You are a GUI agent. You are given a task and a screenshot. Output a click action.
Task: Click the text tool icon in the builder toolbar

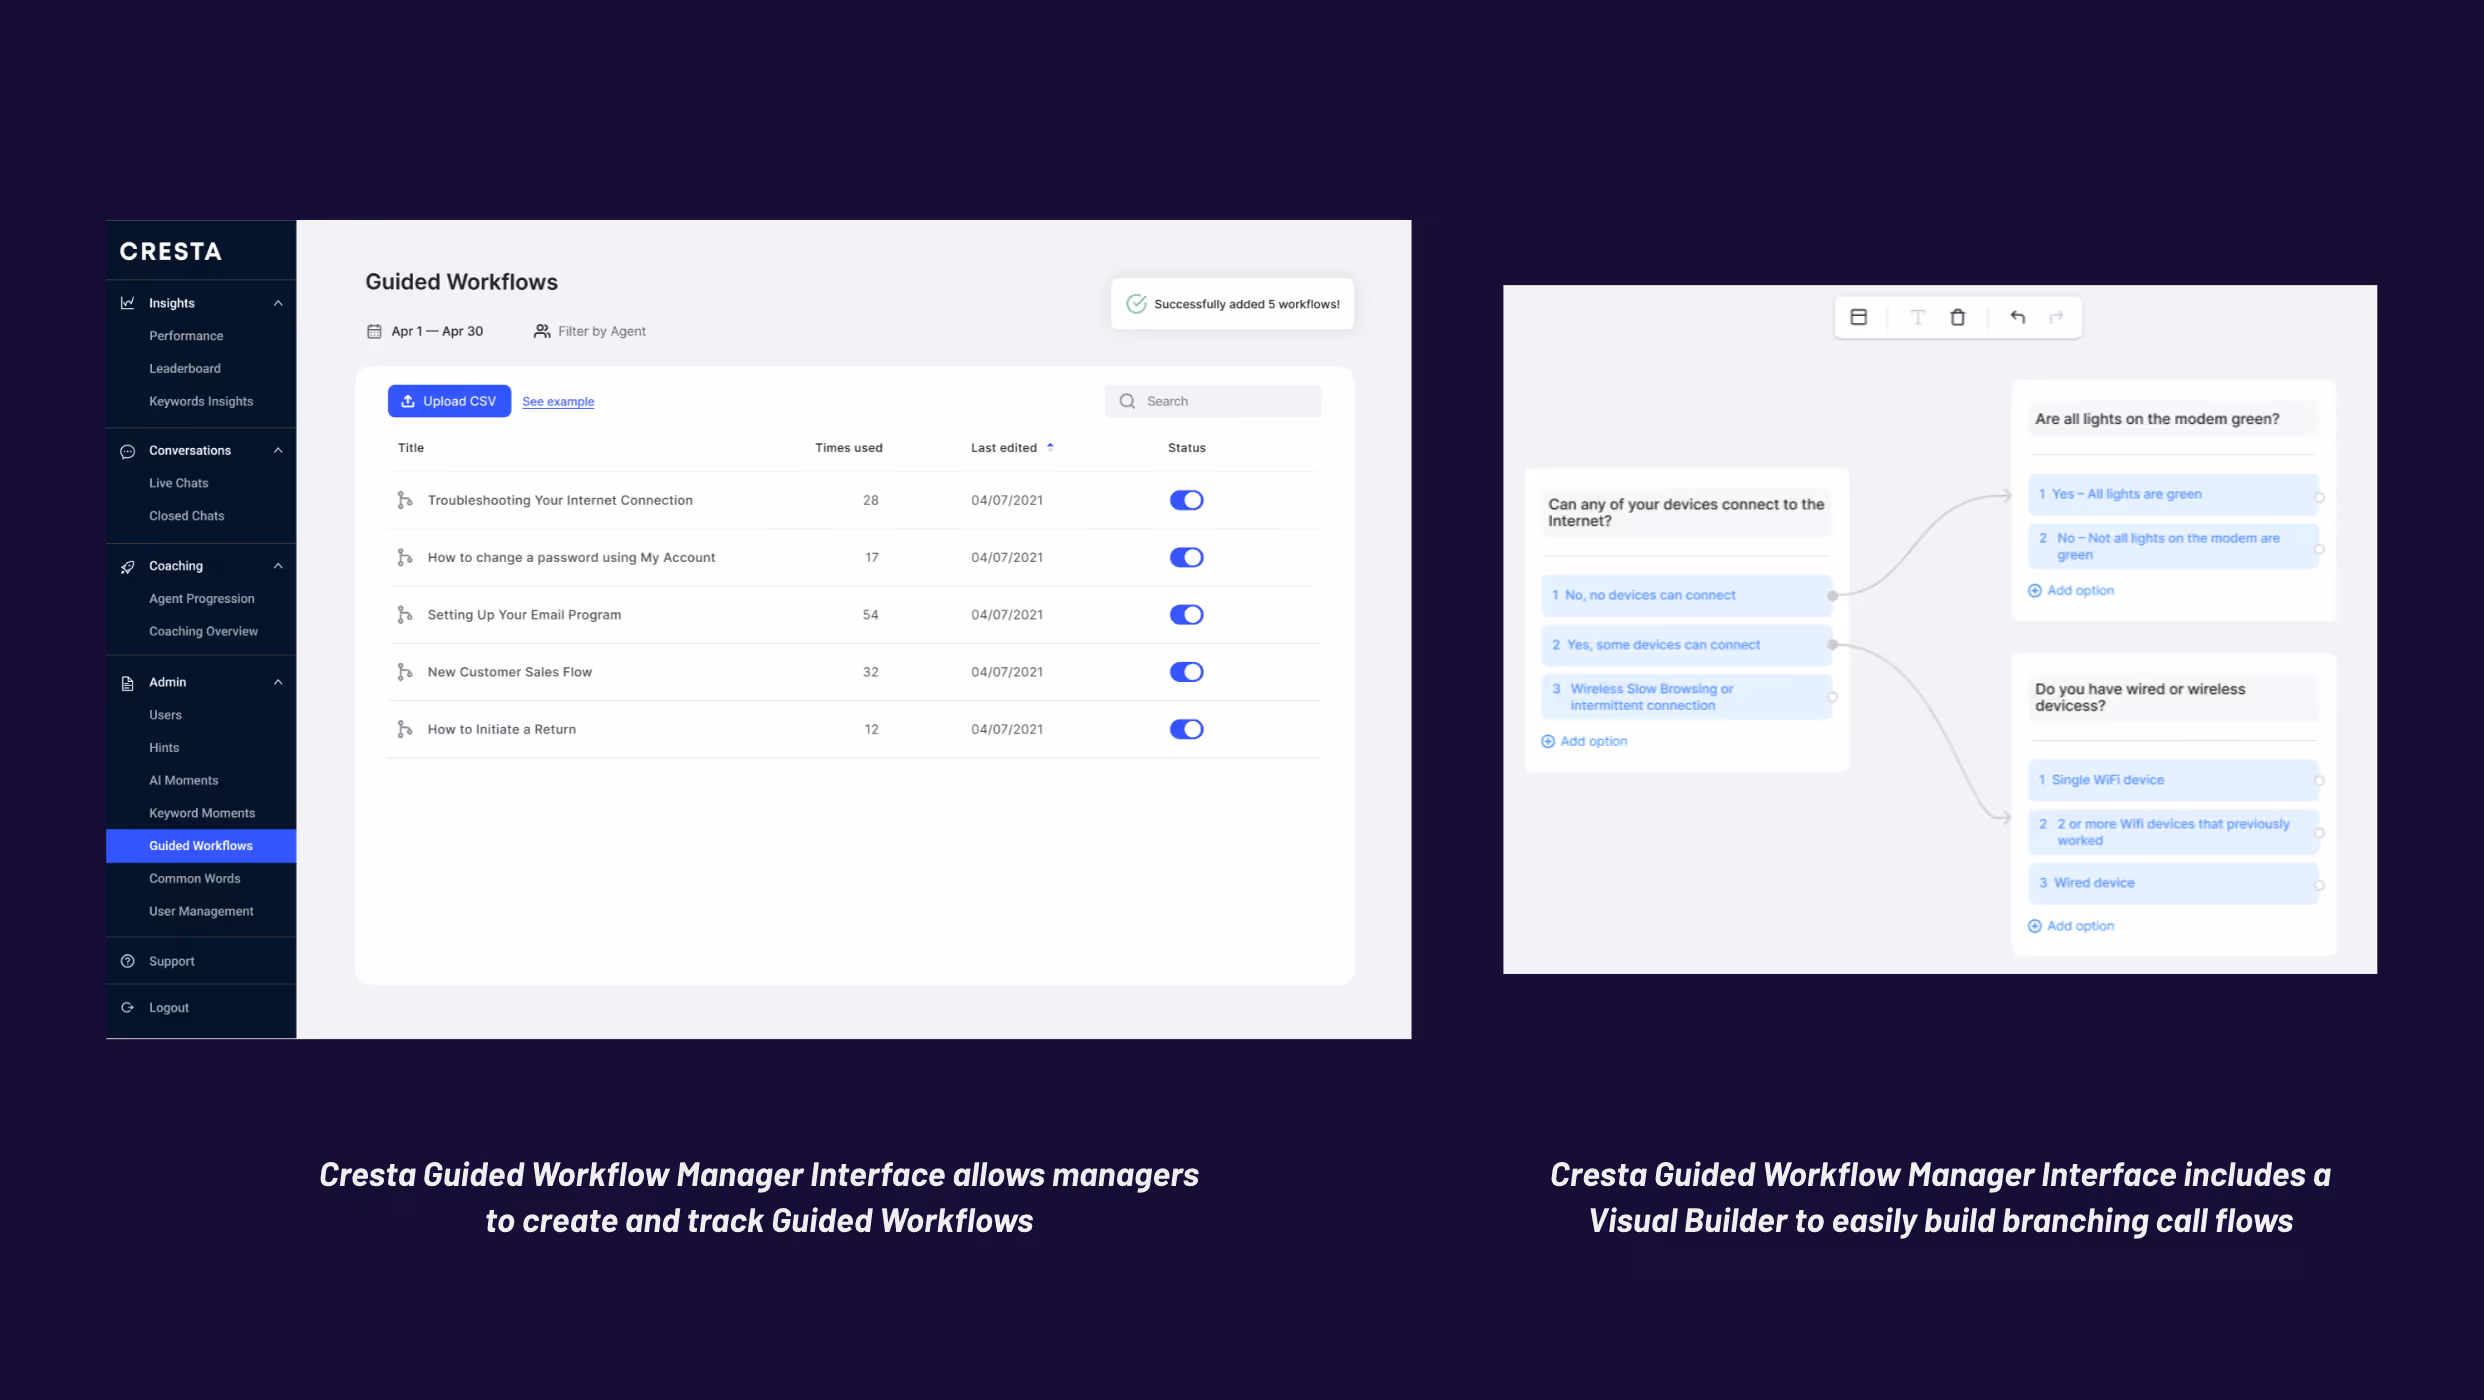pyautogui.click(x=1917, y=317)
